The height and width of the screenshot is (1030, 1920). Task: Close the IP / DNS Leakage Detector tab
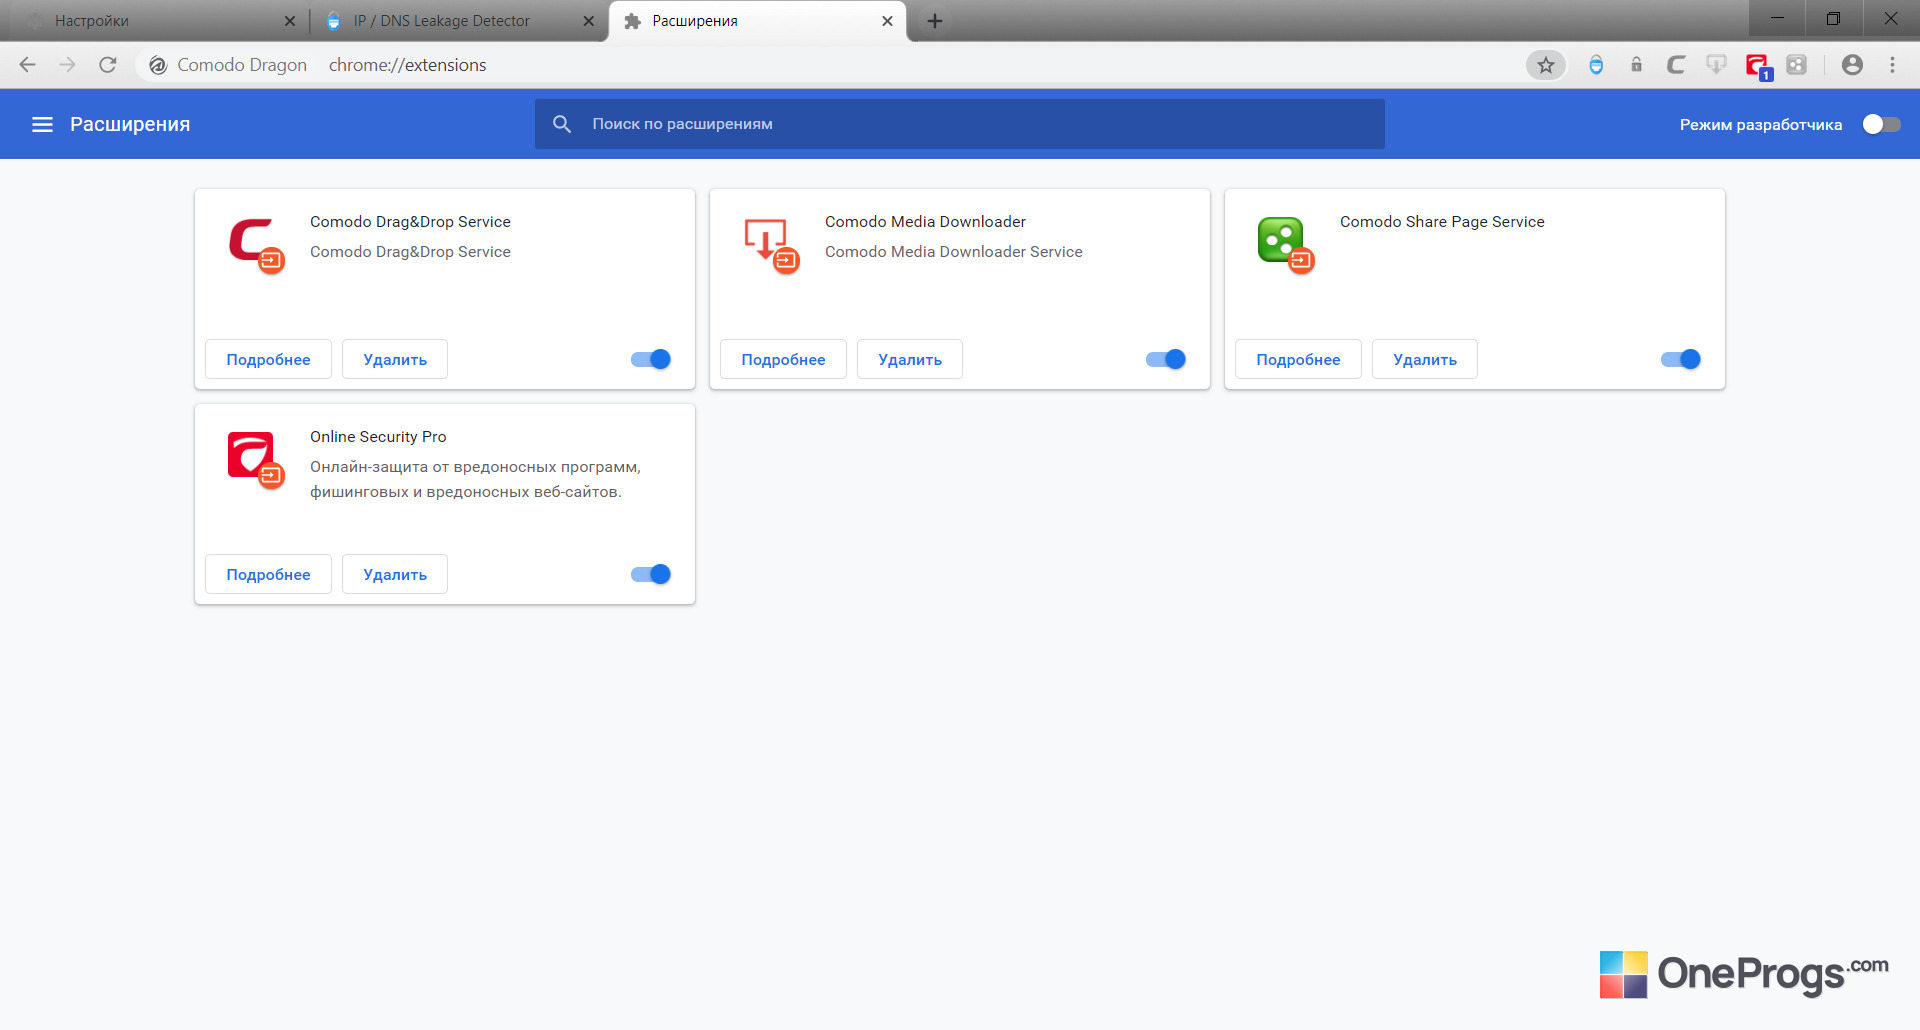coord(589,21)
